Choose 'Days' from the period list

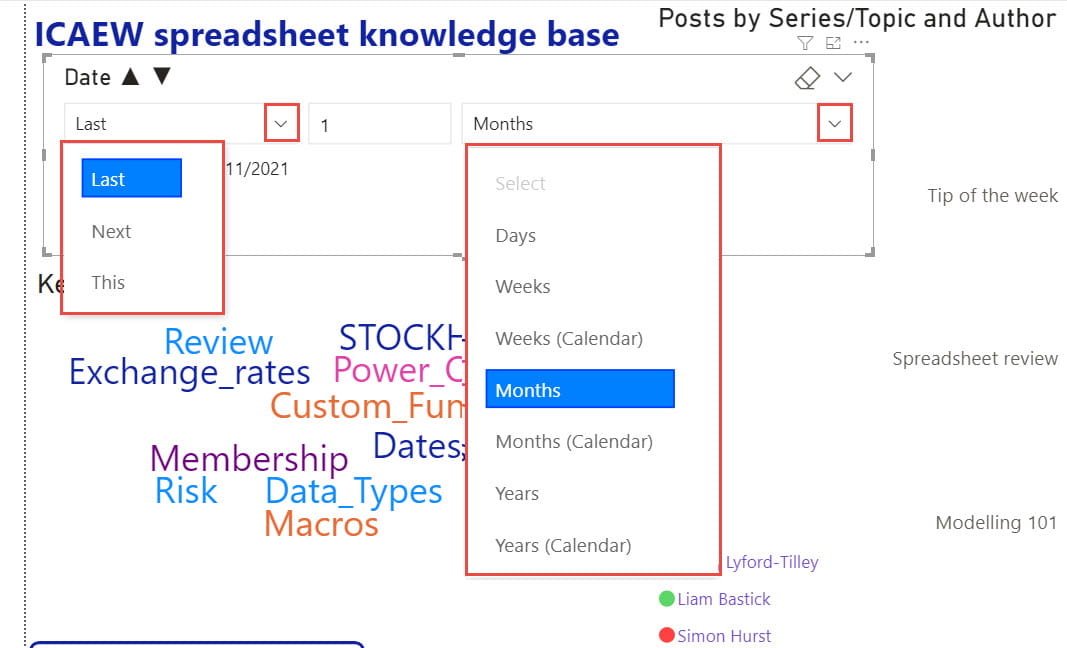pyautogui.click(x=515, y=236)
